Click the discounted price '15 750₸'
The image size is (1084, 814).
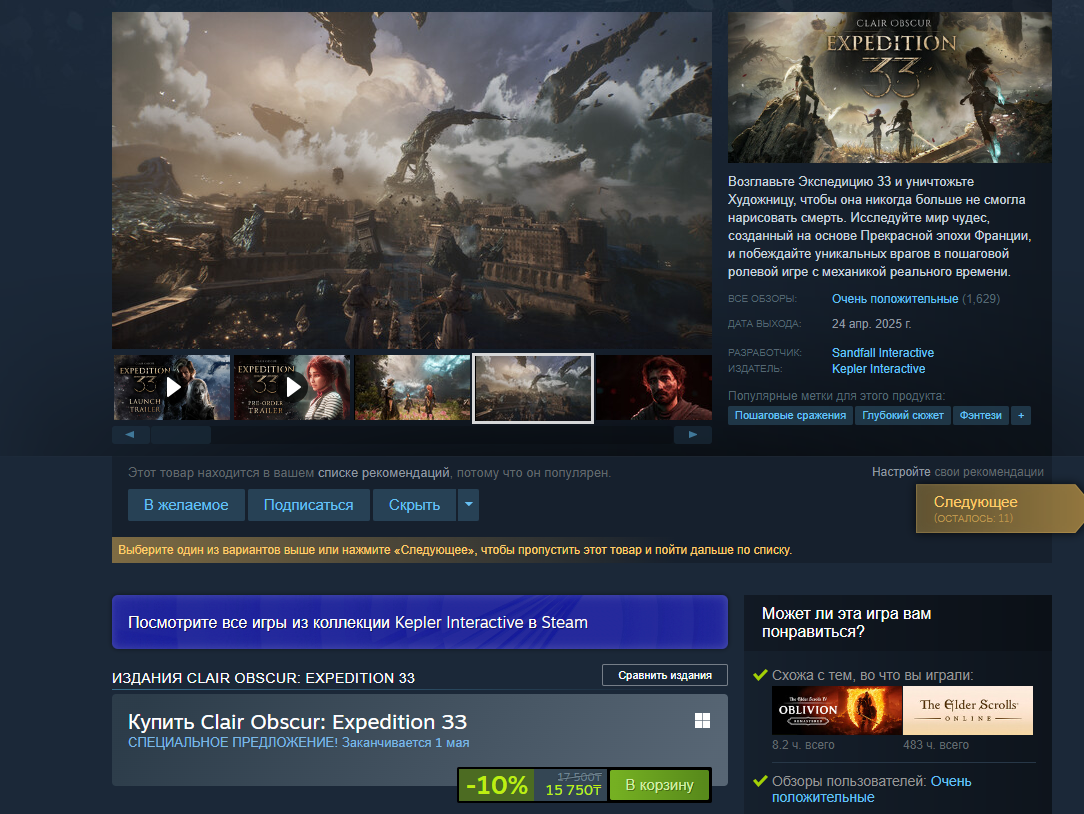(573, 790)
